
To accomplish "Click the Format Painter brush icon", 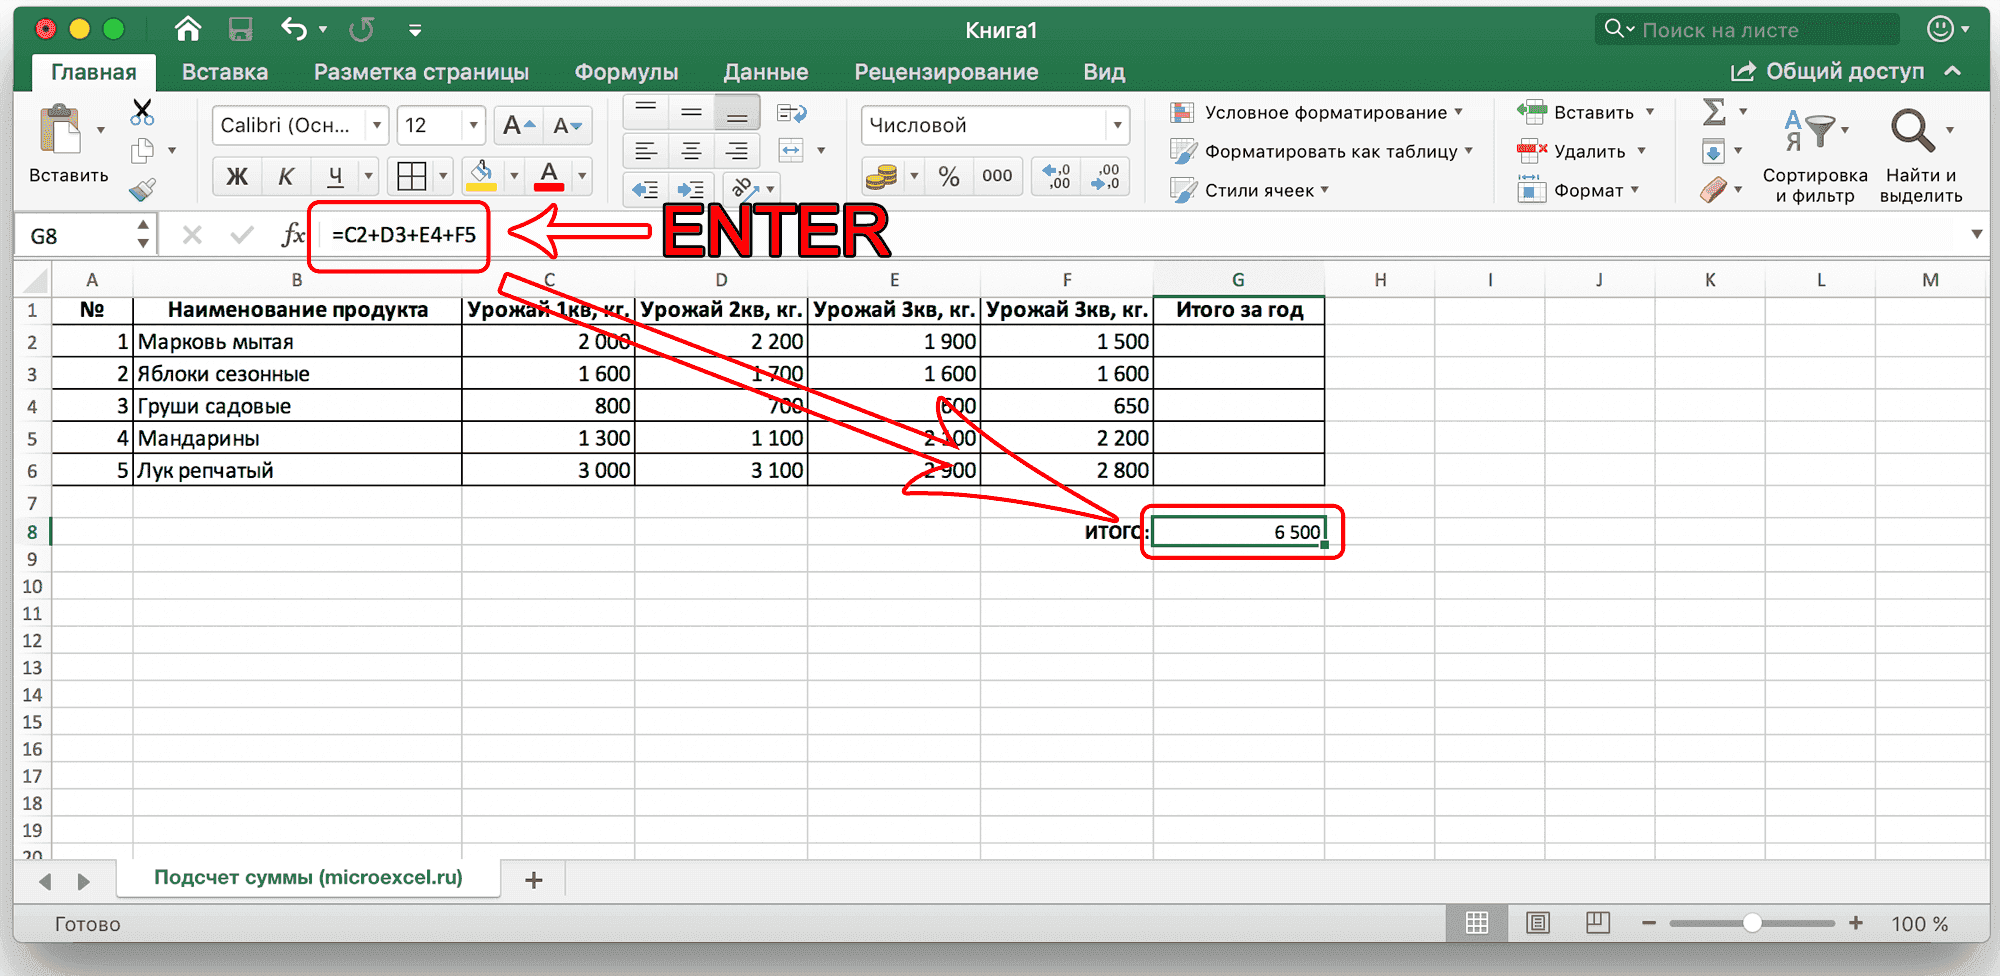I will [140, 190].
